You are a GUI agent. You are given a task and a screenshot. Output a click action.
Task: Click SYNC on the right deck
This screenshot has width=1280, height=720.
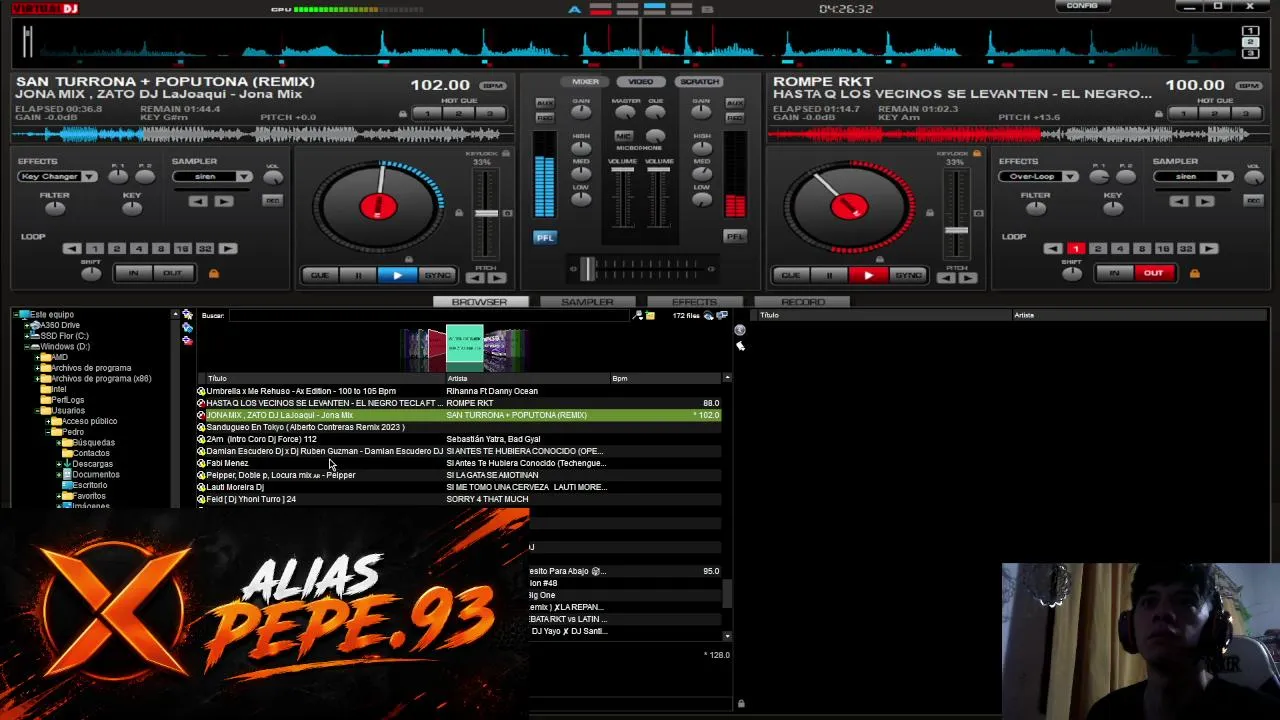(908, 275)
